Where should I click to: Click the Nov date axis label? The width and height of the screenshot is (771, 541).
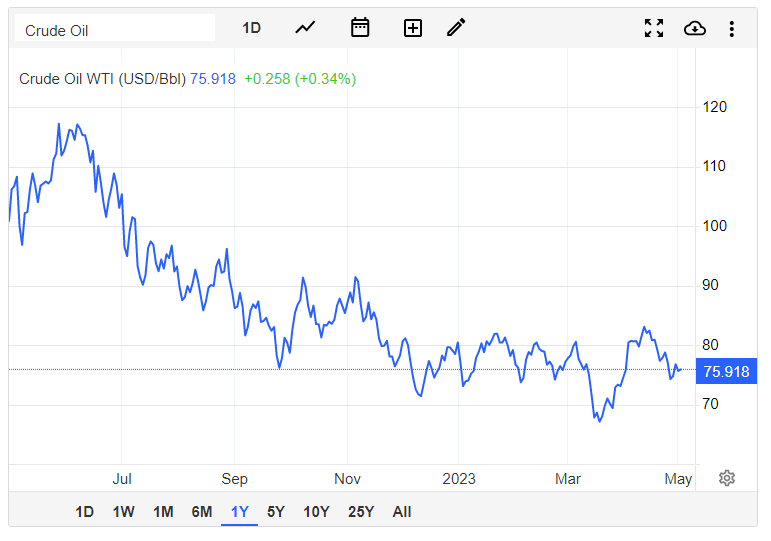[347, 479]
